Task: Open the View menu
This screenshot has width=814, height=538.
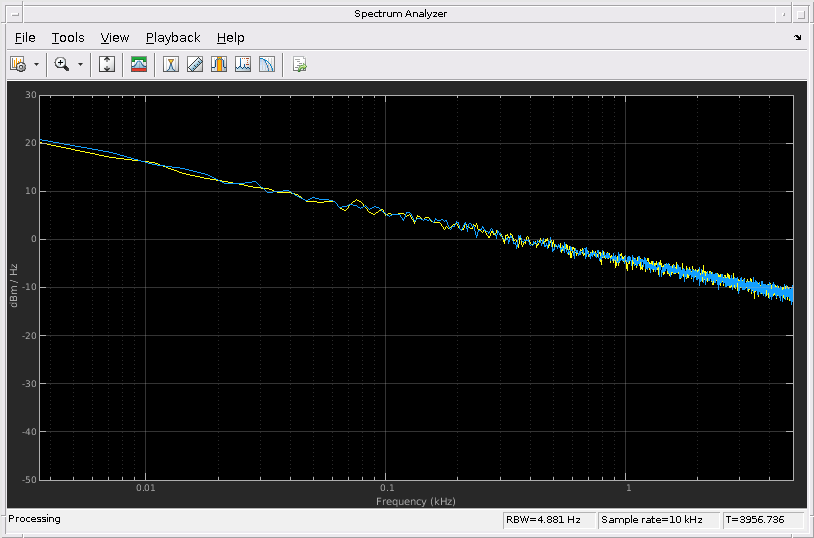Action: [115, 37]
